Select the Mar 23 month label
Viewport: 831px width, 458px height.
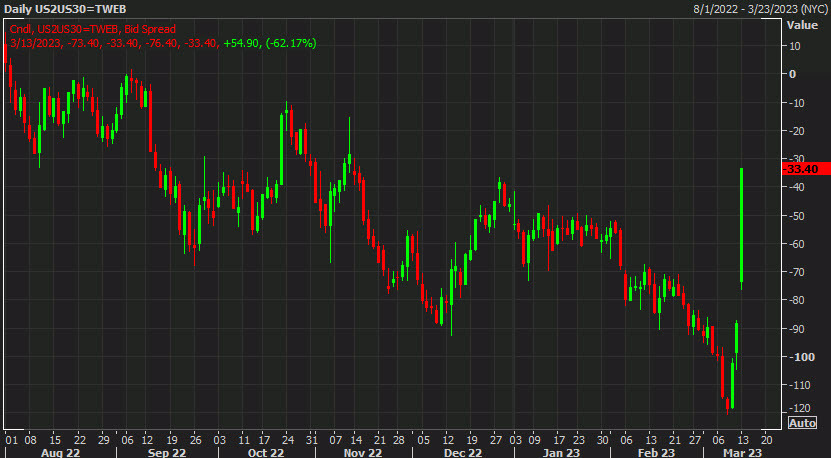coord(735,451)
